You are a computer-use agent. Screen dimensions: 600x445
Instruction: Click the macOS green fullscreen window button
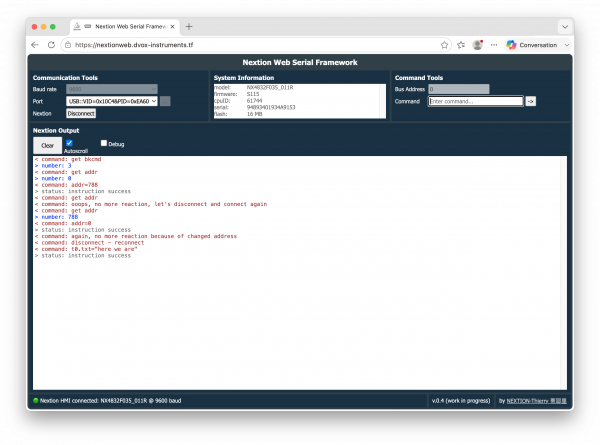pyautogui.click(x=53, y=26)
